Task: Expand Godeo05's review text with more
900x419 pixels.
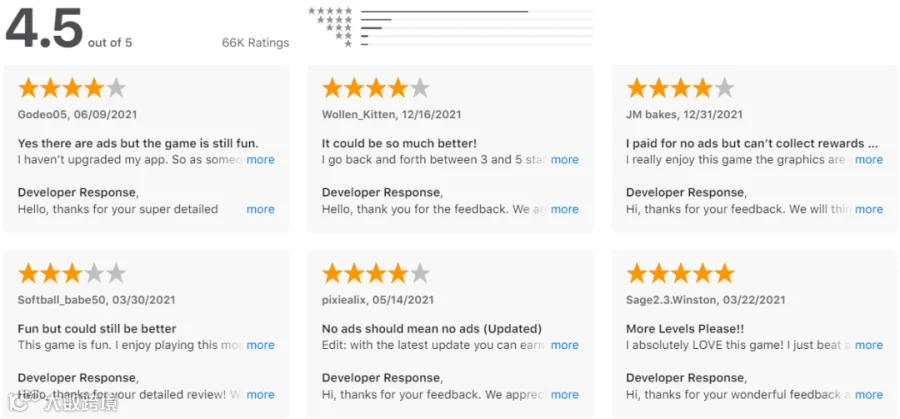Action: [261, 160]
